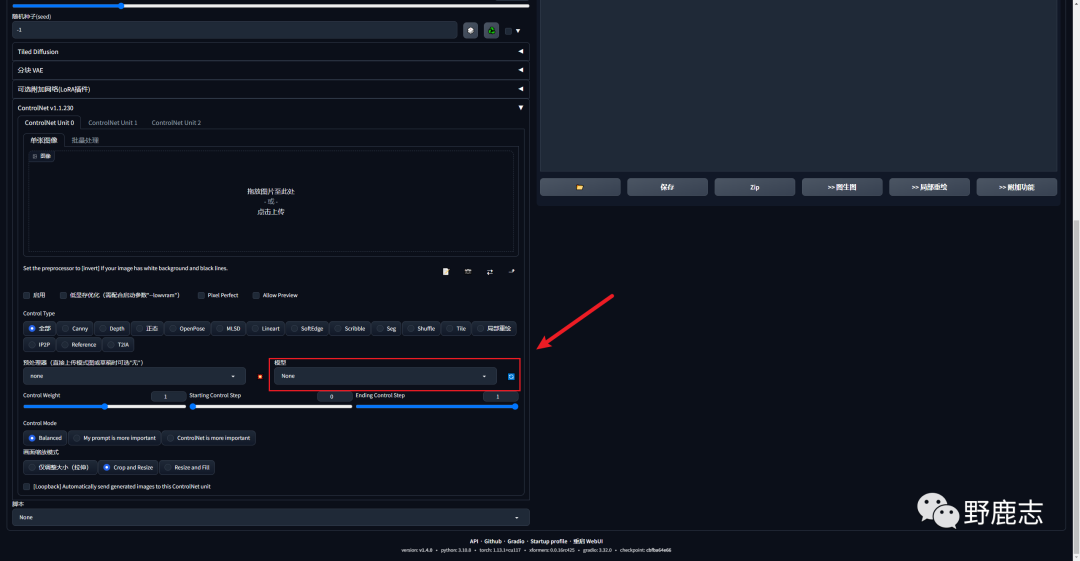Click the >> 附加功能 send button
The width and height of the screenshot is (1080, 561).
1017,187
